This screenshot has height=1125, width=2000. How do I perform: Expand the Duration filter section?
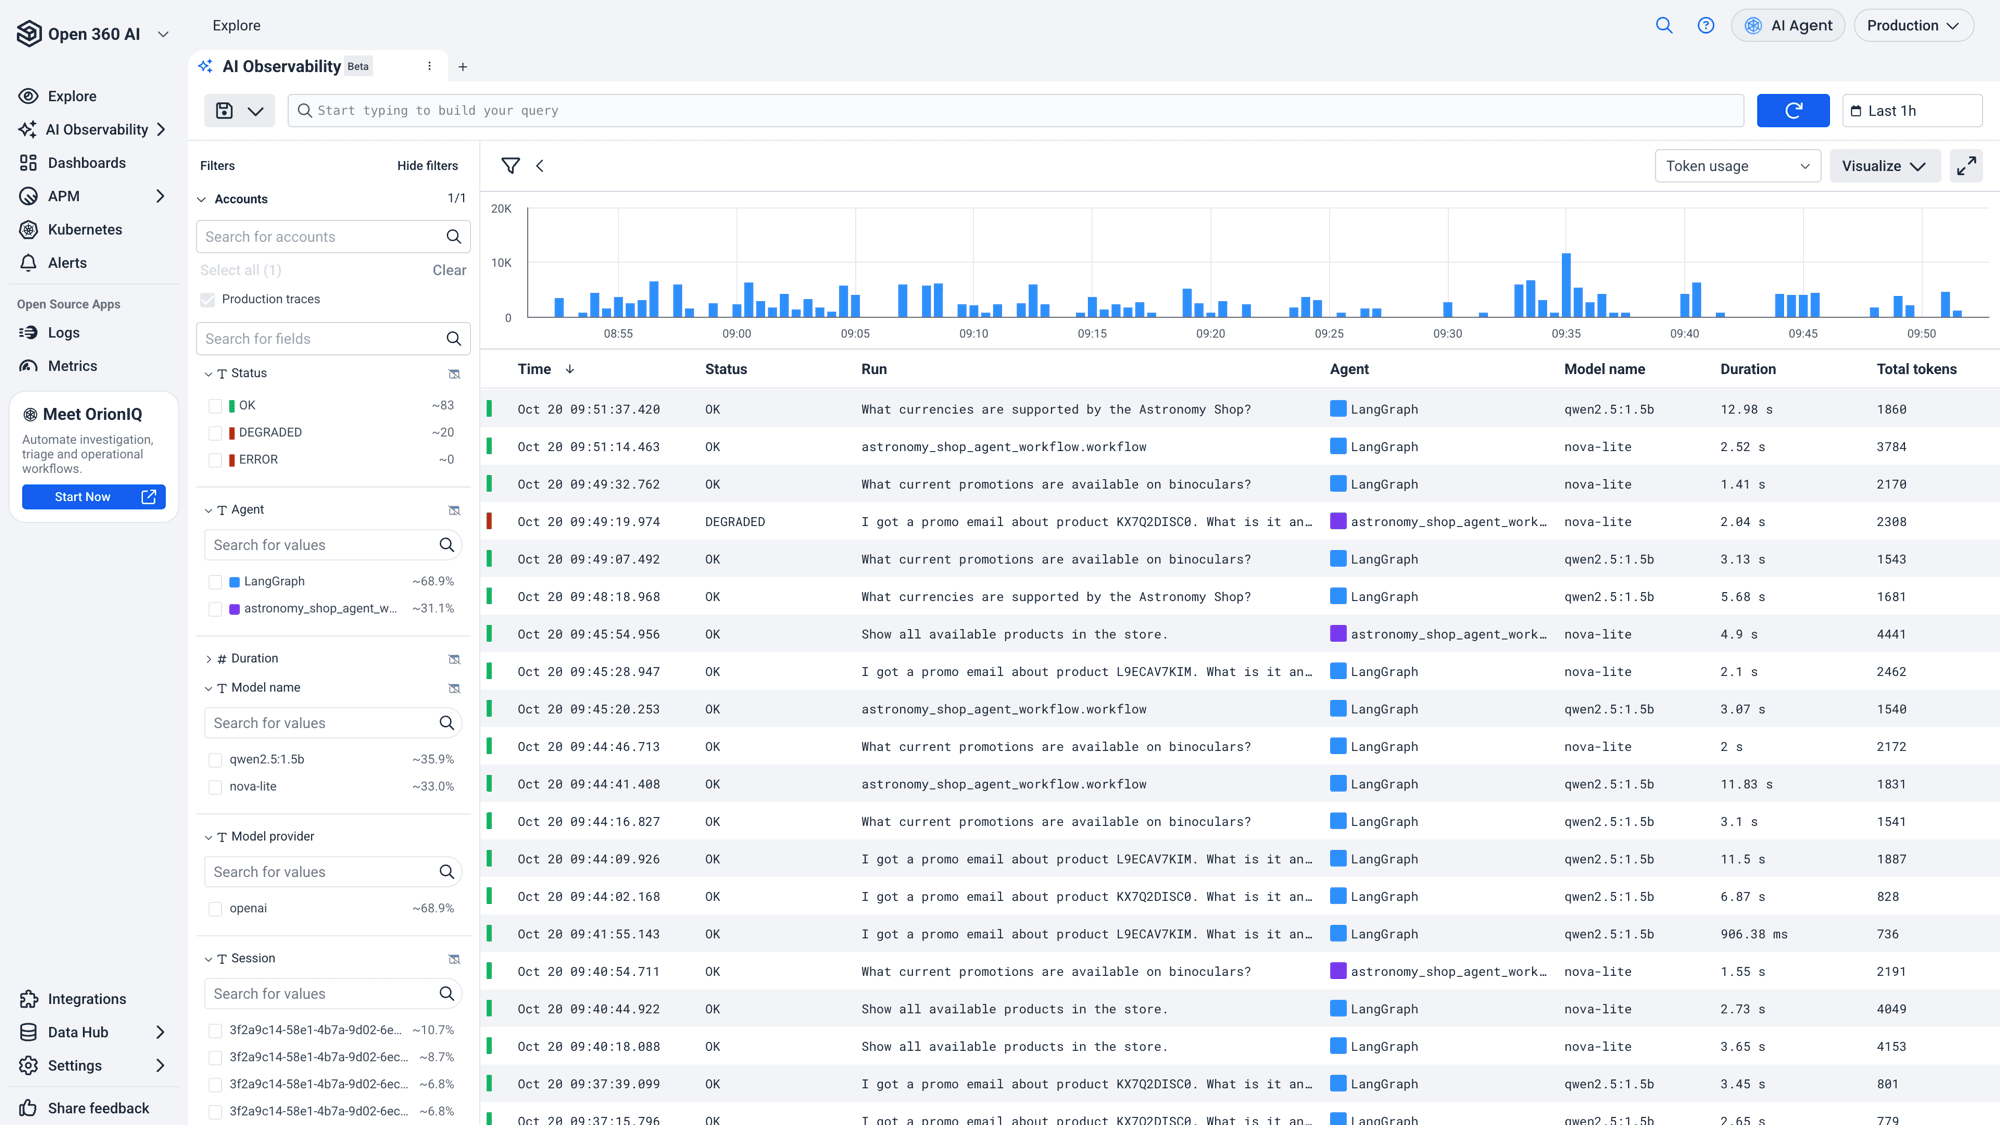pyautogui.click(x=209, y=659)
